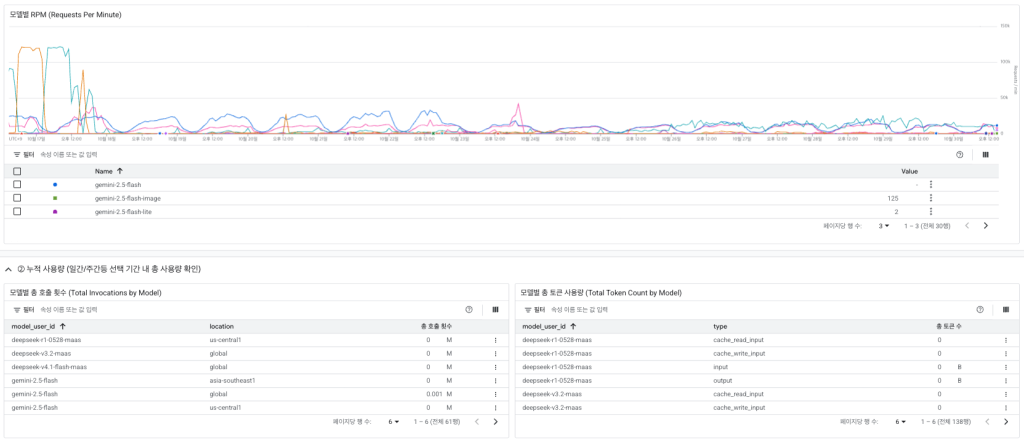Click model_user_id header in Total Invocations table
Image resolution: width=1024 pixels, height=443 pixels.
[33, 326]
